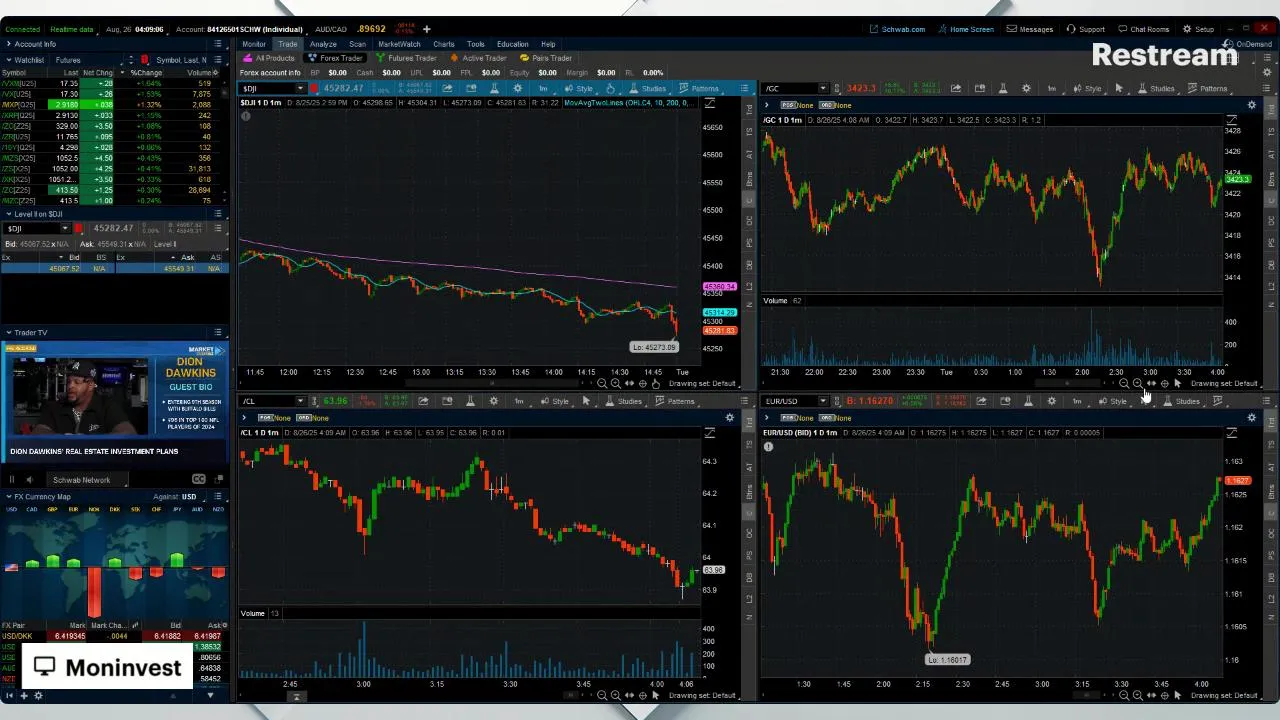Open Schwab.com link
Viewport: 1280px width, 720px height.
click(x=898, y=29)
